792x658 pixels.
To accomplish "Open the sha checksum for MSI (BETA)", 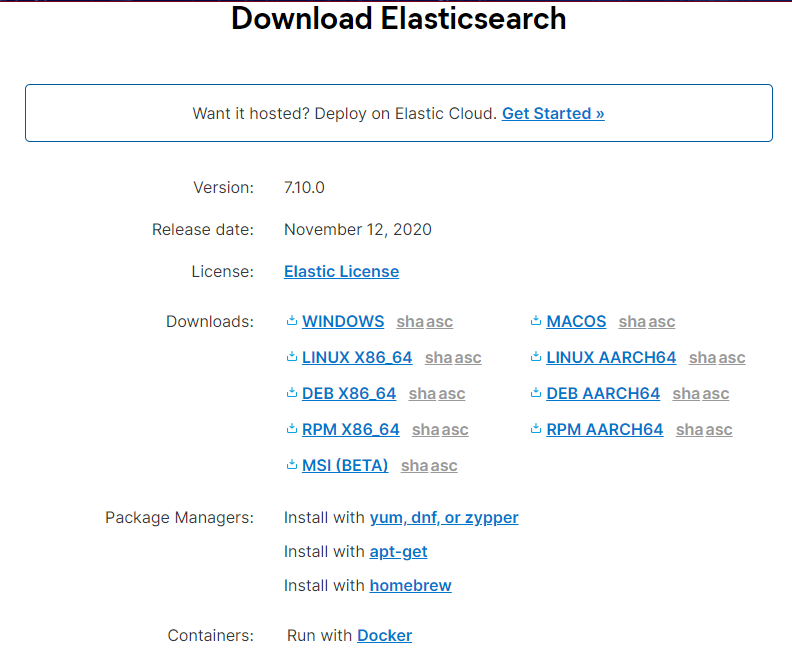I will tap(415, 466).
